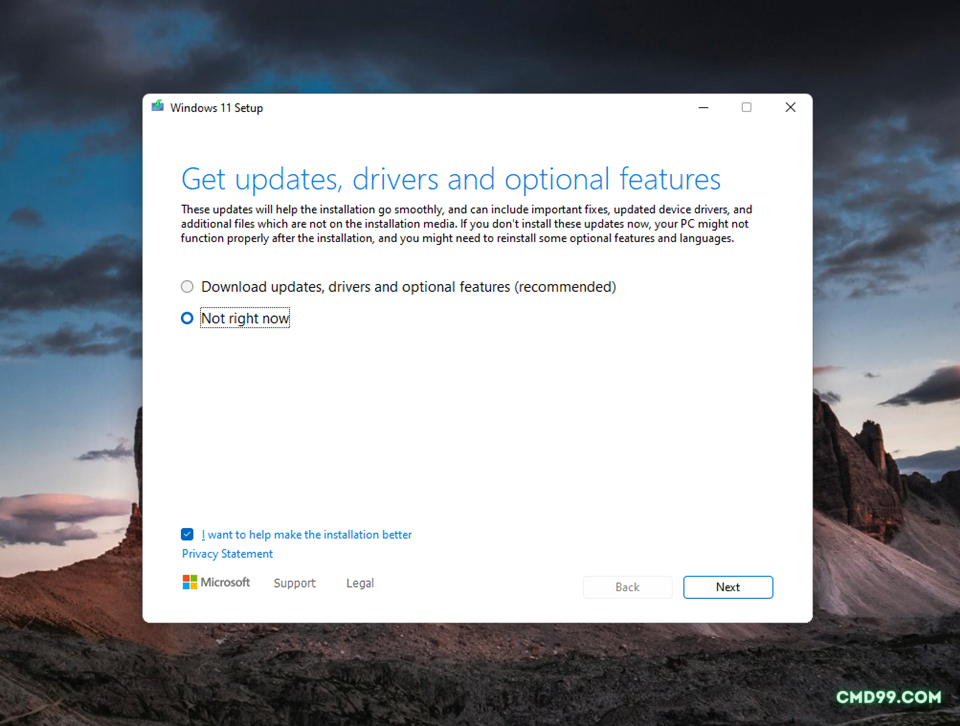Click the Microsoft logo

click(216, 582)
